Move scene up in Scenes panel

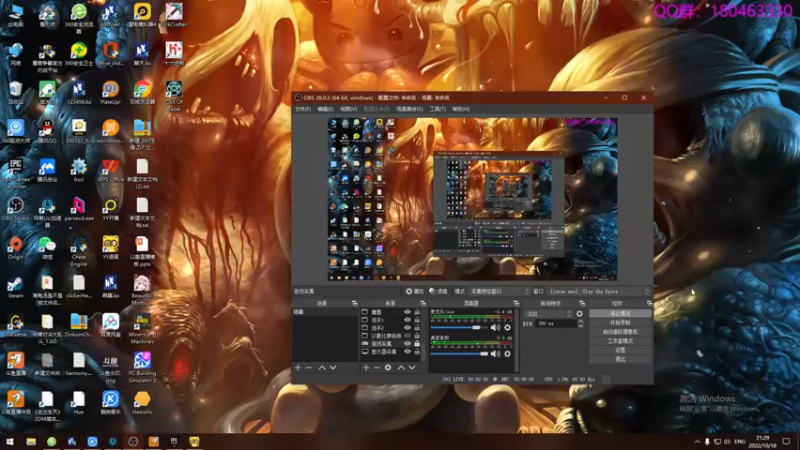tap(322, 367)
